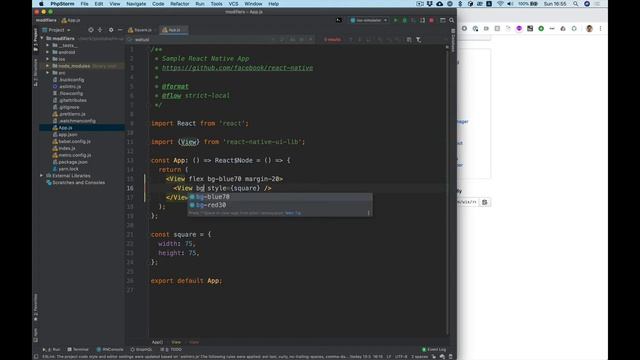Select bg-red30 autocomplete suggestion
The width and height of the screenshot is (640, 360).
280,205
